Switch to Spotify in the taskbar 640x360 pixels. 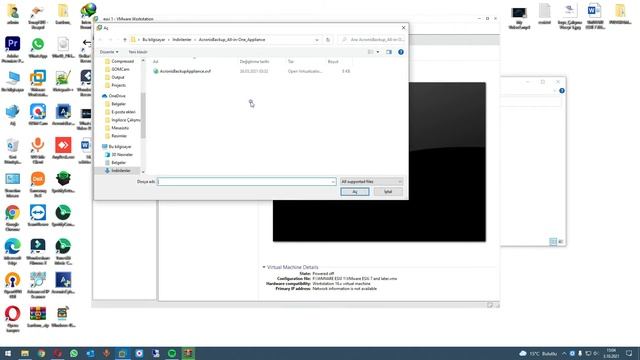pyautogui.click(x=172, y=353)
